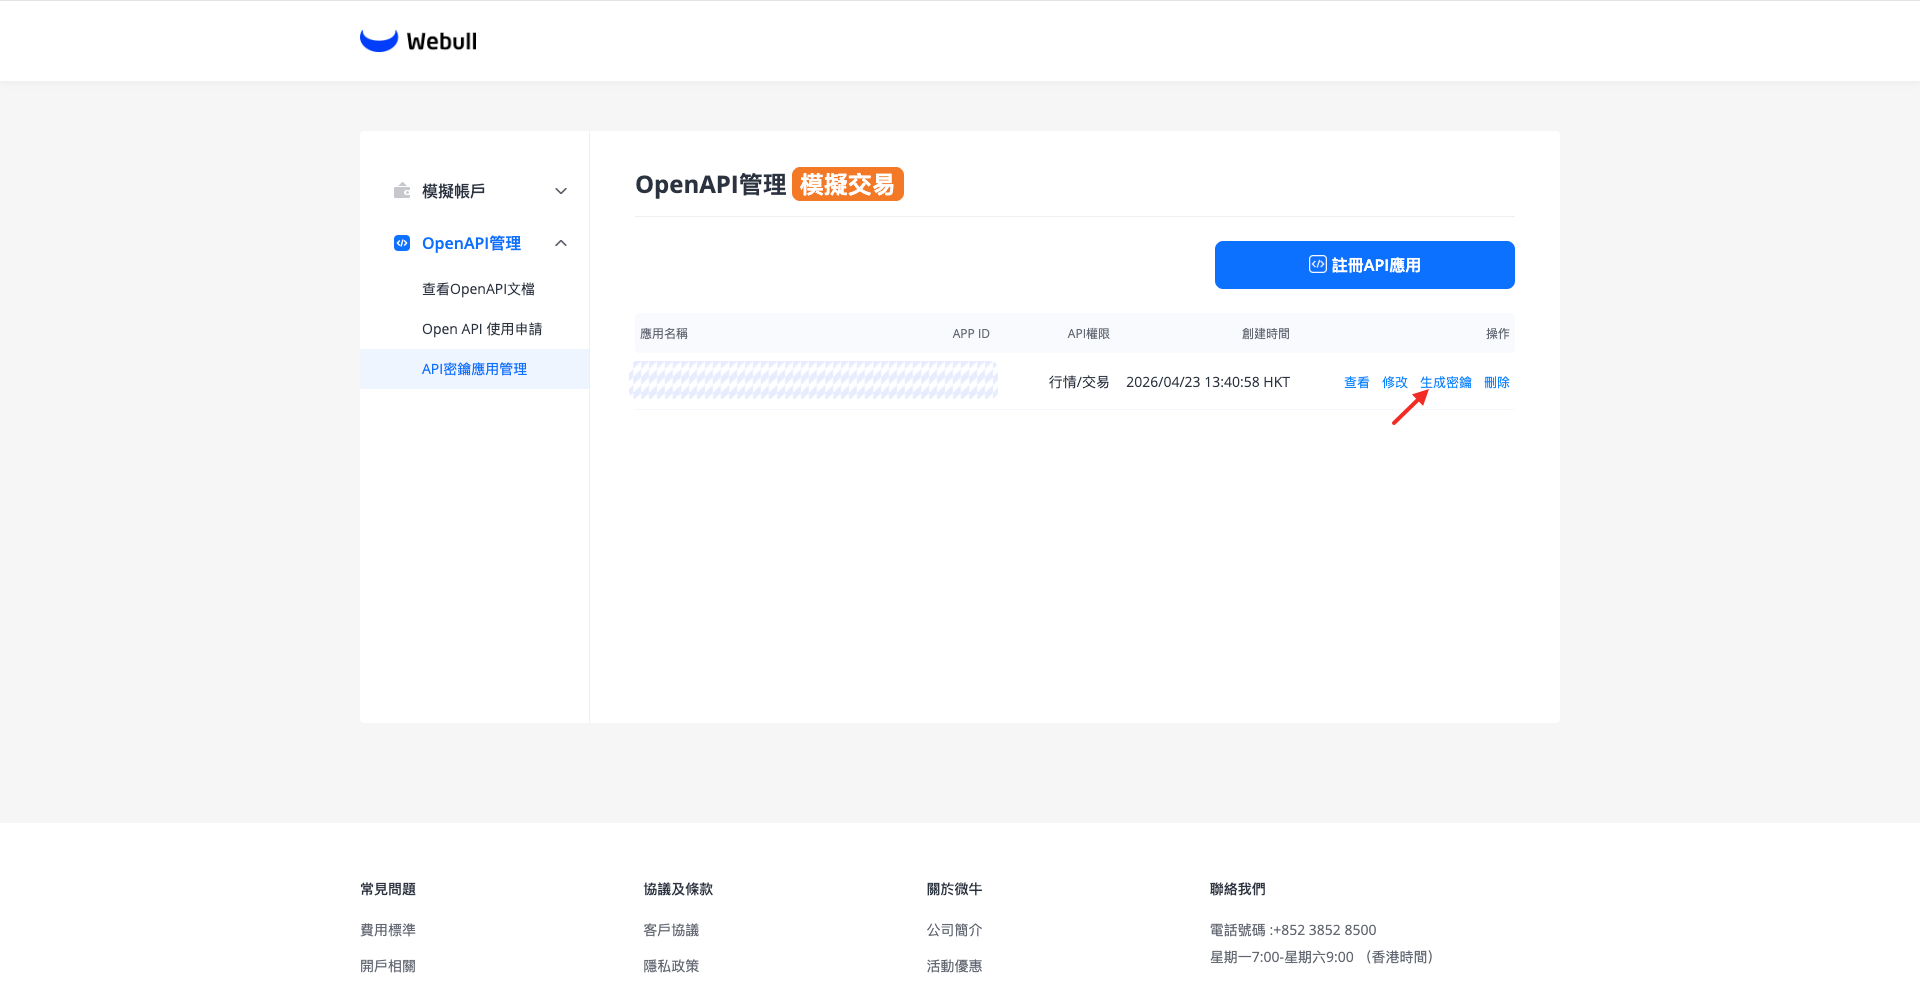Open 客戶協議 footer link

tap(671, 930)
